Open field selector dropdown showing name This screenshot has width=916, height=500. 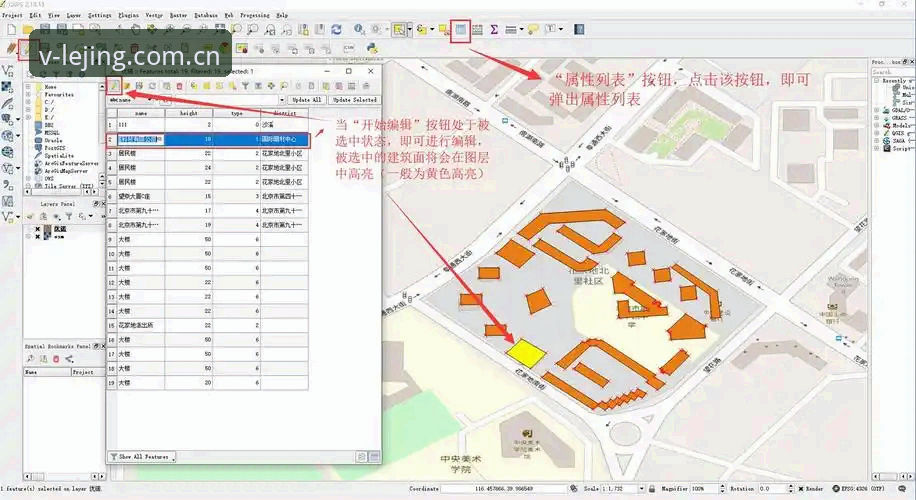coord(133,100)
